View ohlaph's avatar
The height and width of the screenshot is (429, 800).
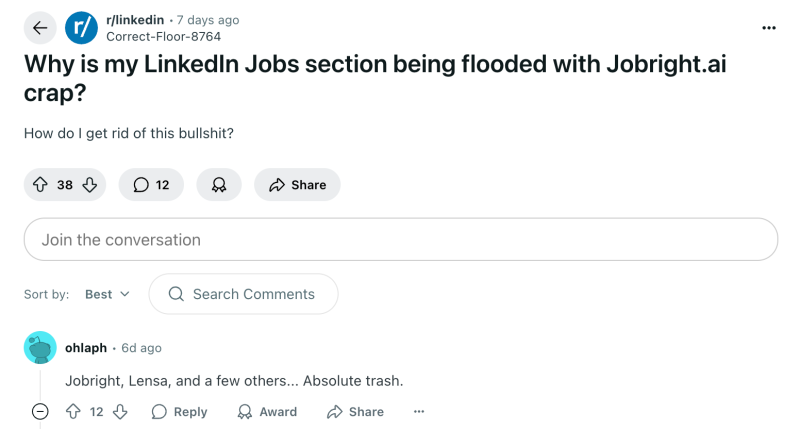[40, 348]
